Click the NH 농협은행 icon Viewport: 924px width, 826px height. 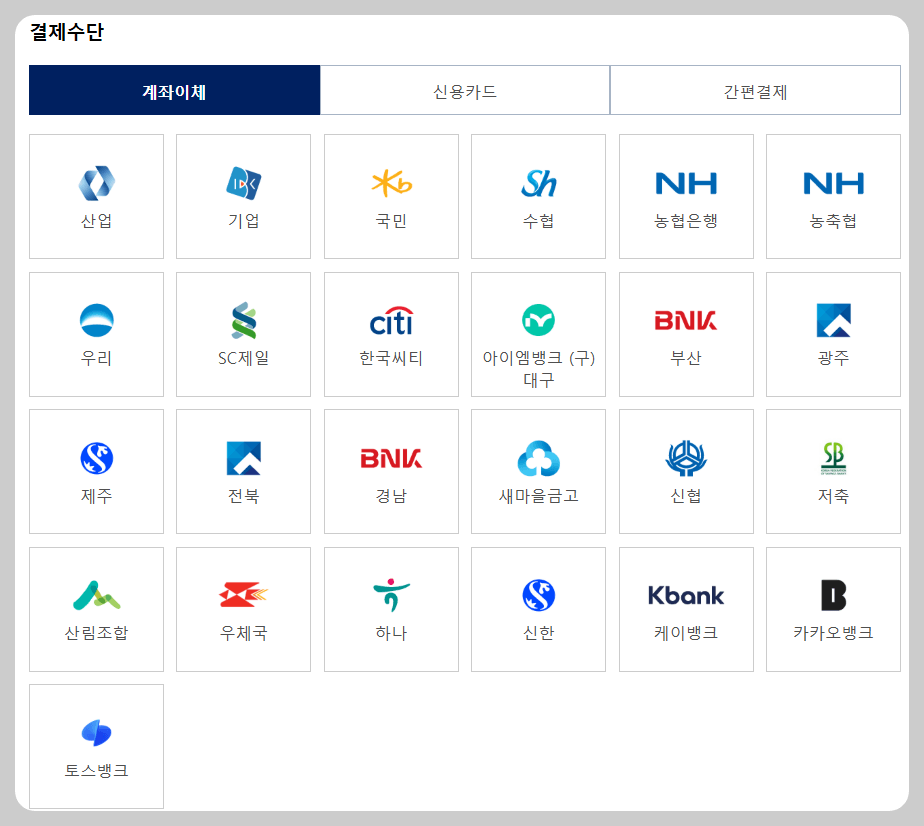(x=686, y=196)
